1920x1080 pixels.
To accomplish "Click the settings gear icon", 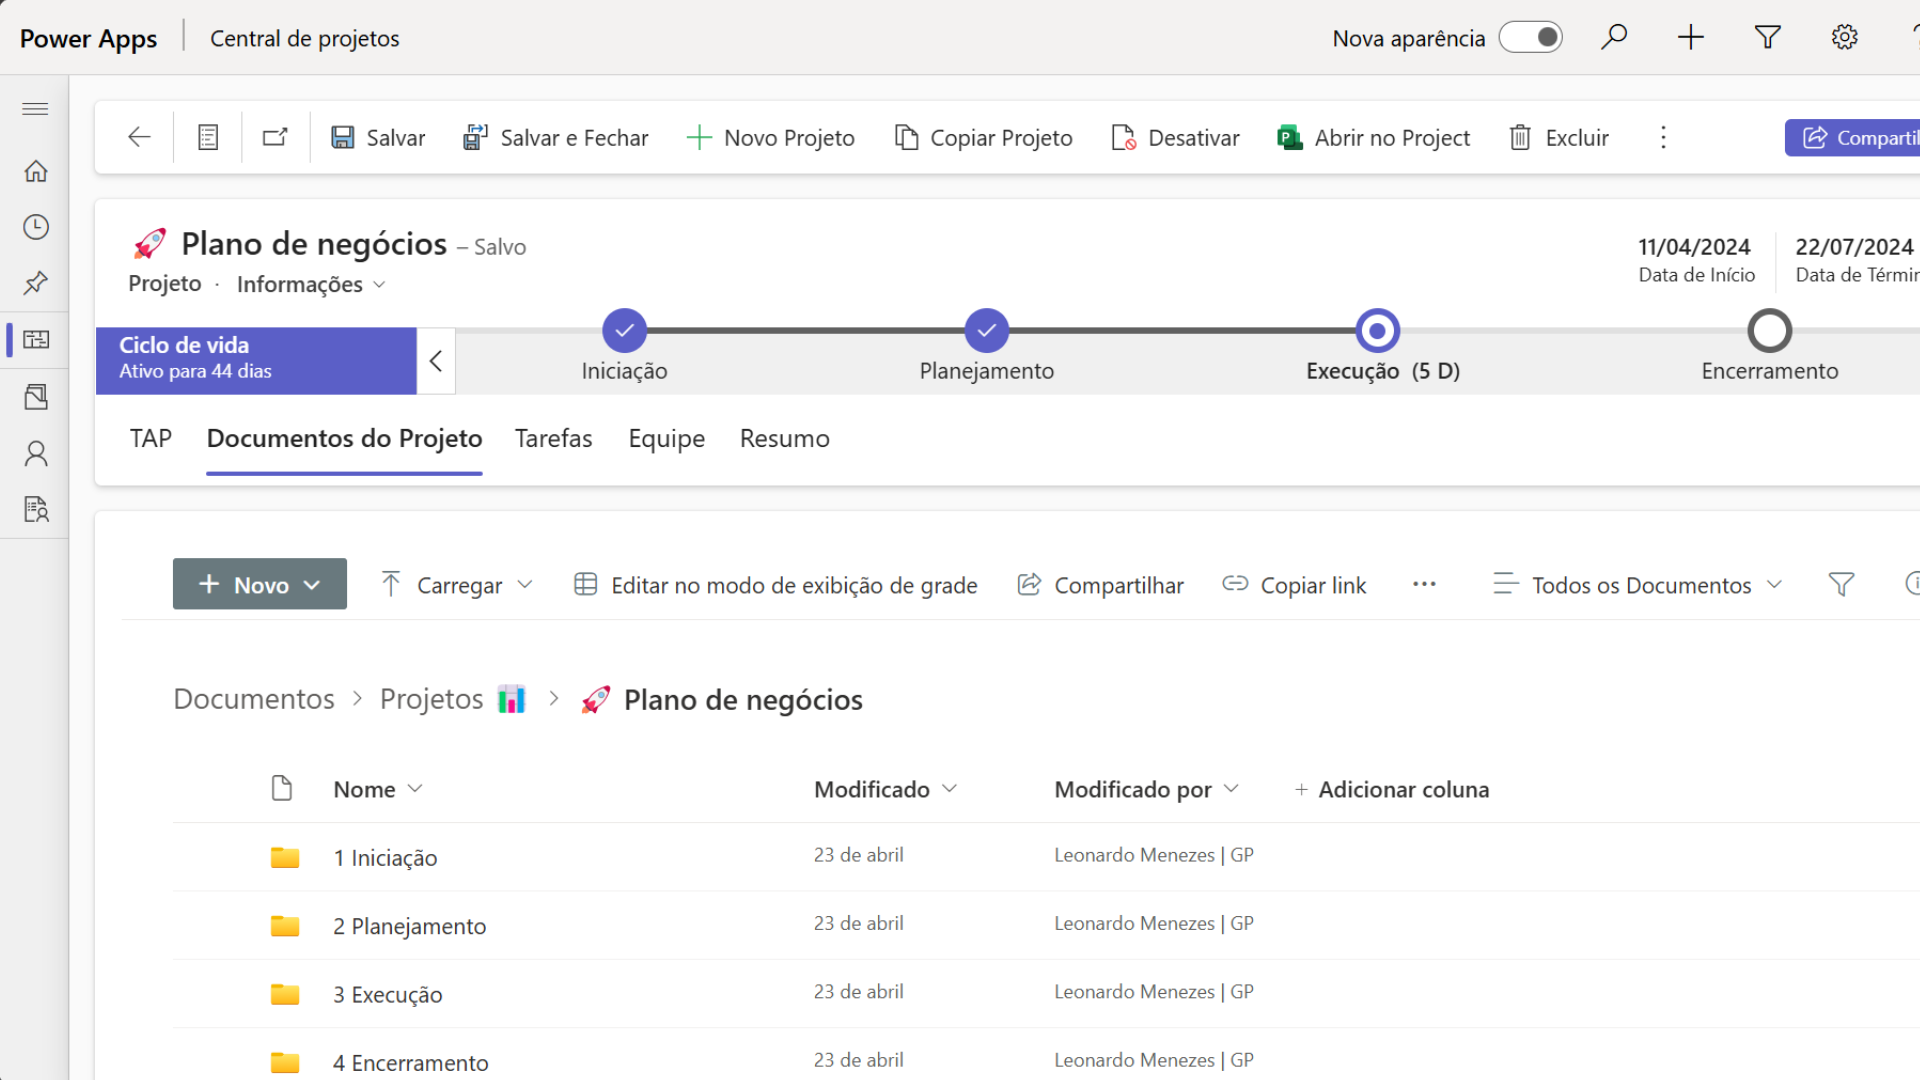I will [x=1844, y=38].
